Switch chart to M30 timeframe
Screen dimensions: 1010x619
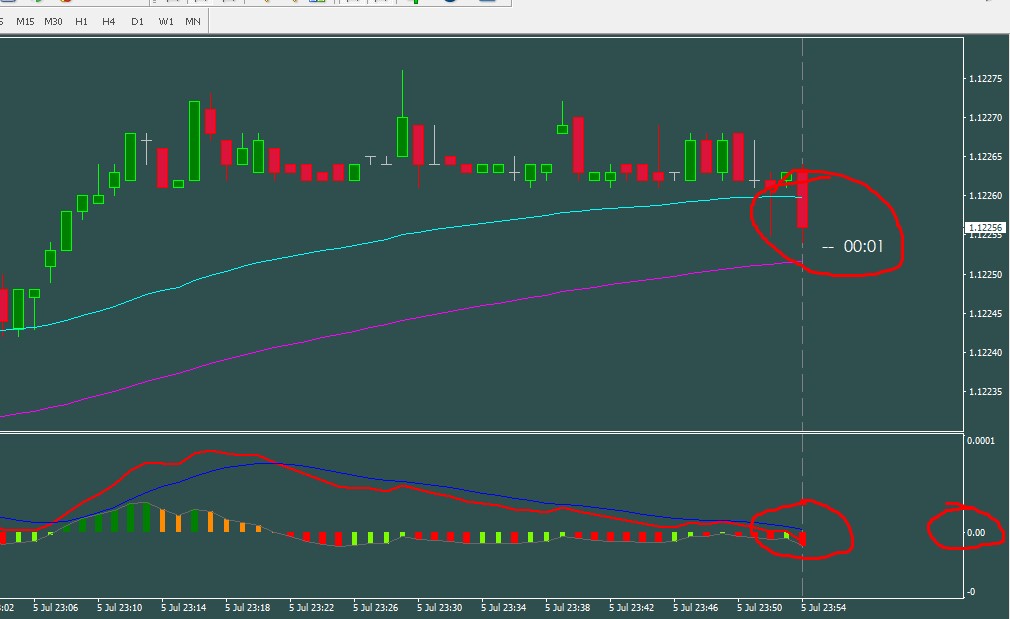tap(53, 21)
